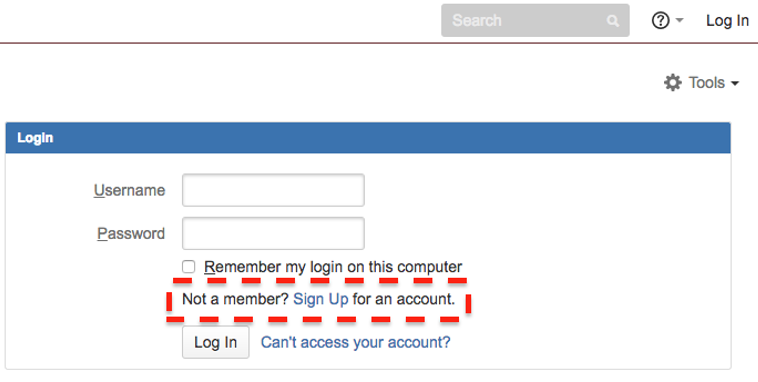Submit with the Log In button

[x=216, y=342]
